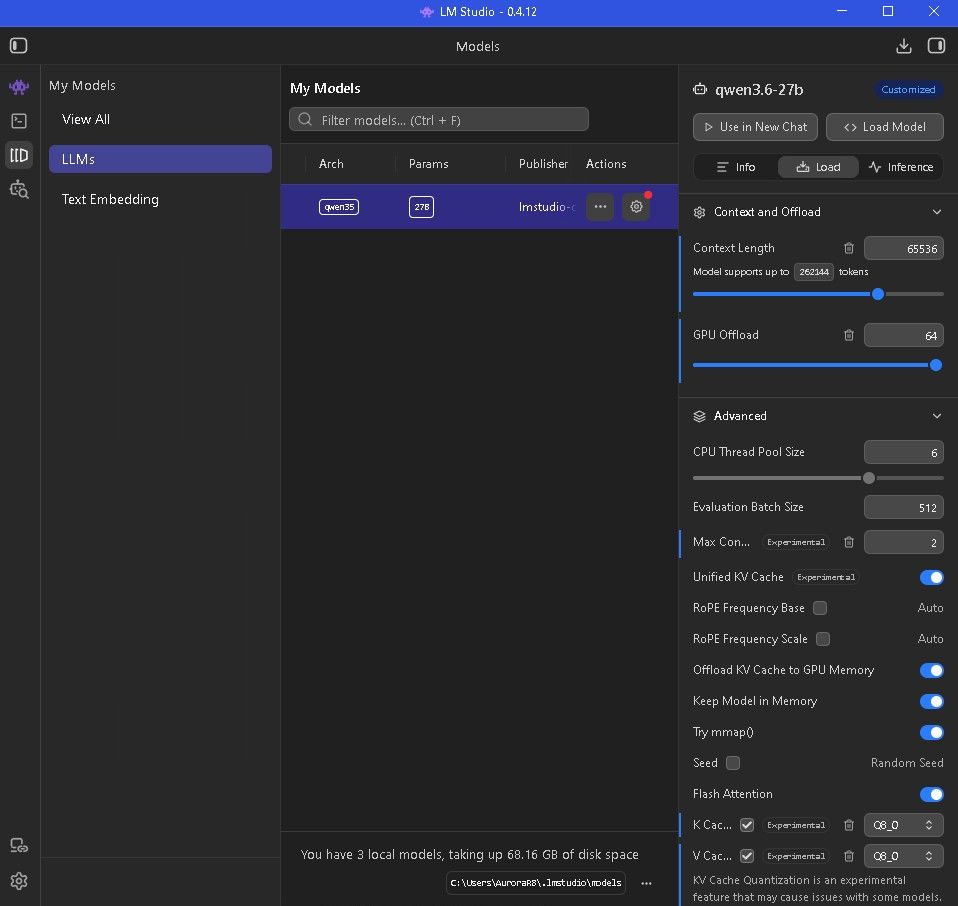Reset V Cache quantization with trash icon
This screenshot has height=906, width=958.
pyautogui.click(x=849, y=856)
